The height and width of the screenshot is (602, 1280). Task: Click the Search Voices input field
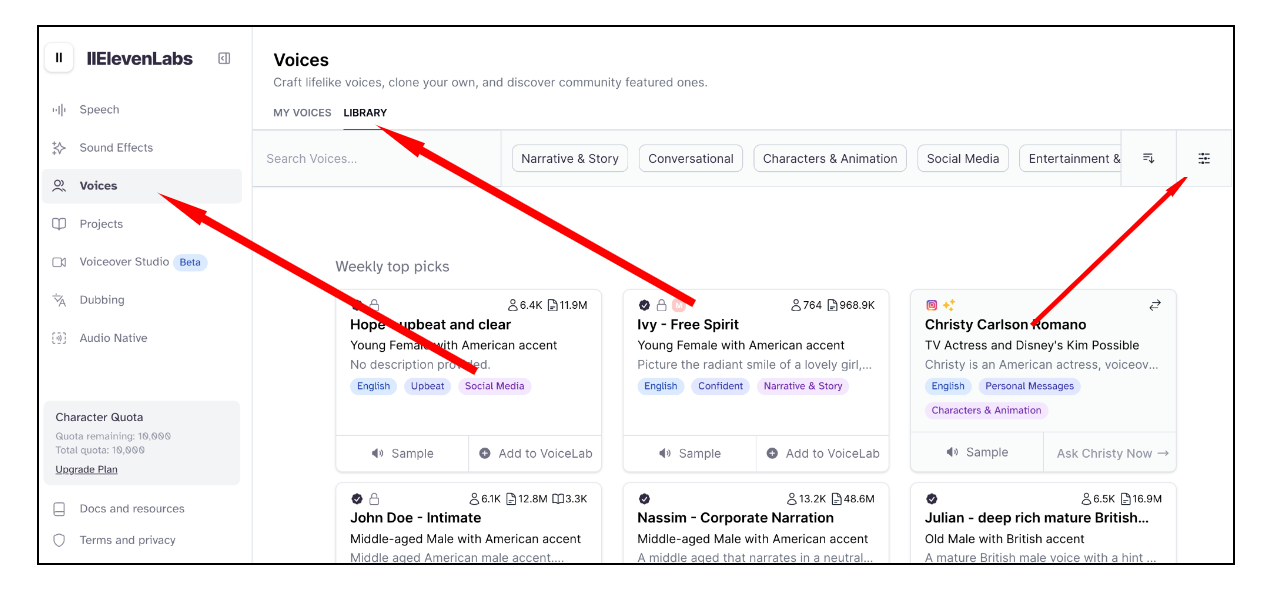click(377, 158)
